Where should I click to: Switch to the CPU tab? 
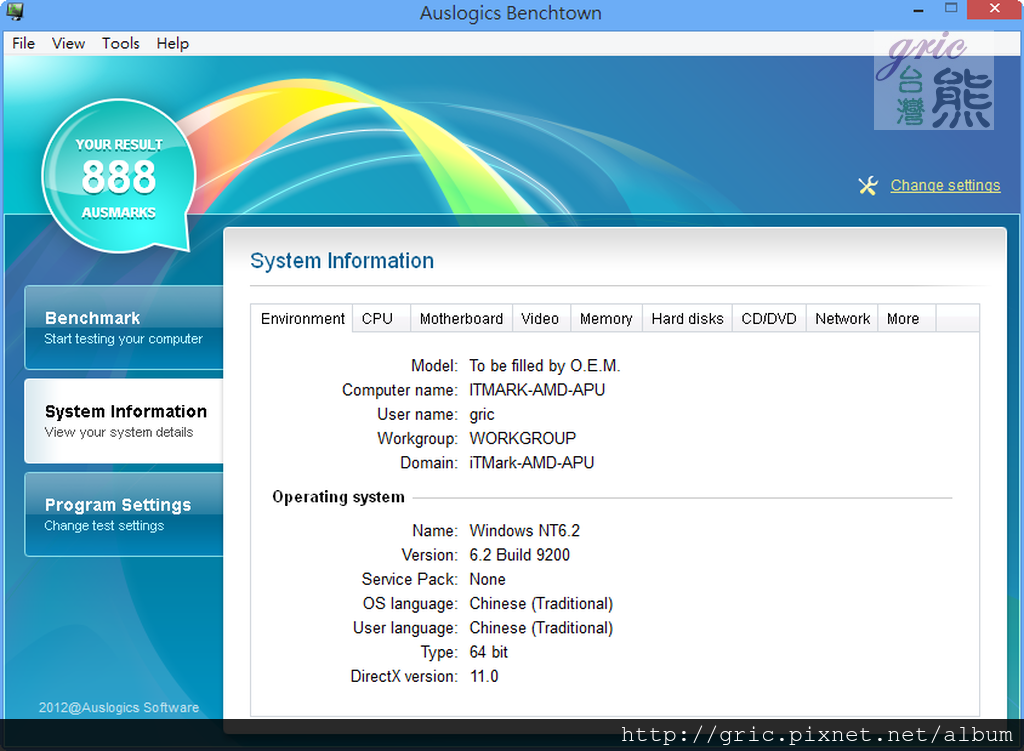pyautogui.click(x=377, y=318)
